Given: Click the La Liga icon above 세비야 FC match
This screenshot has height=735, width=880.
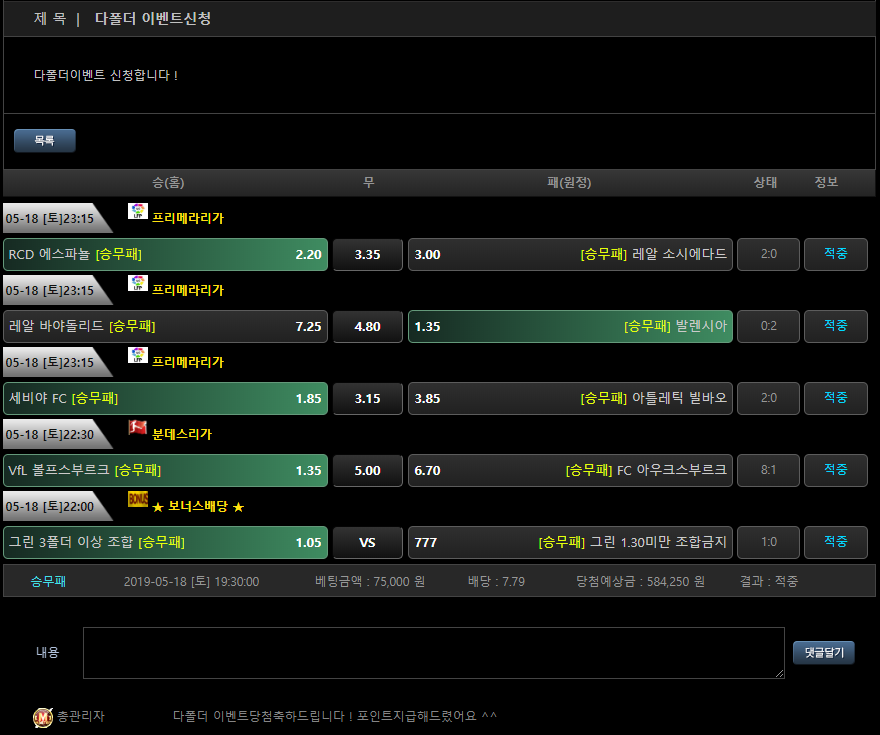Looking at the screenshot, I should pos(138,355).
